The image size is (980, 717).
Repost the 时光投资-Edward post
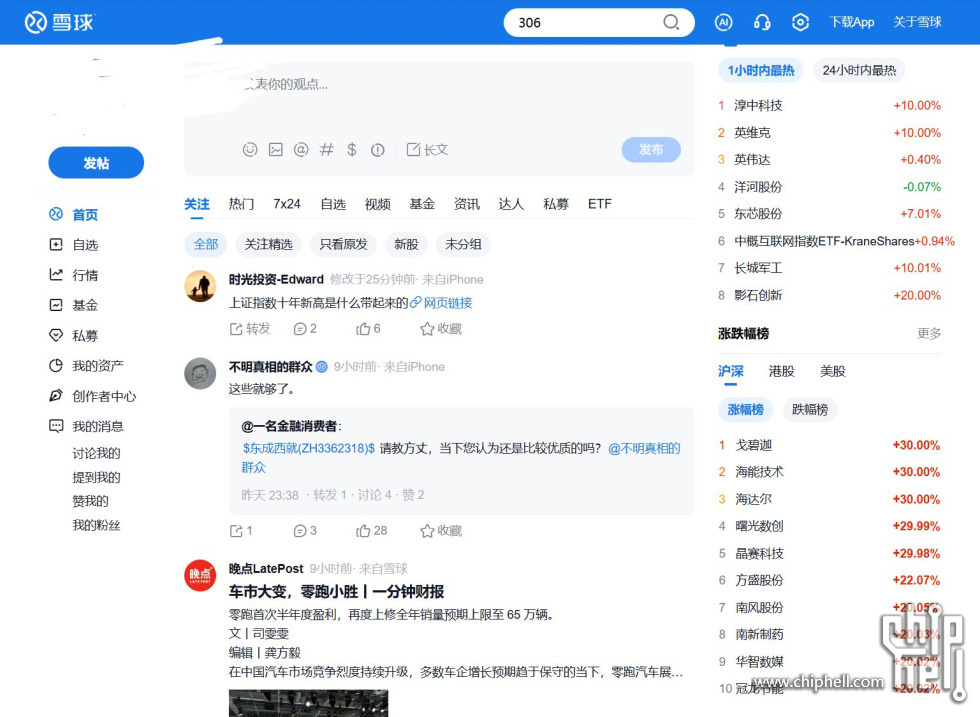click(x=250, y=329)
